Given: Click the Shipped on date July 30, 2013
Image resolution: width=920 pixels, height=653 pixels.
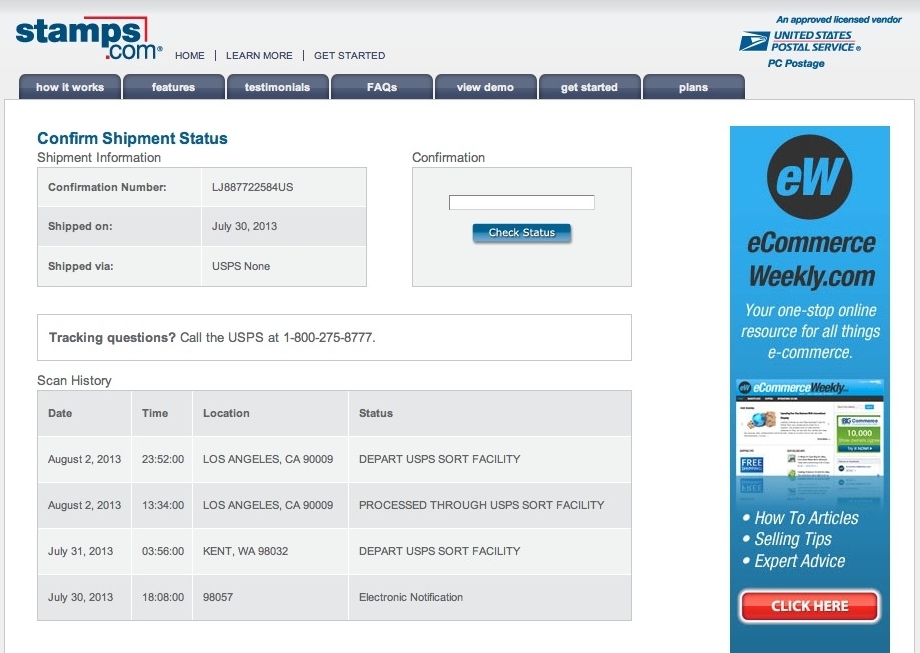Looking at the screenshot, I should (244, 226).
